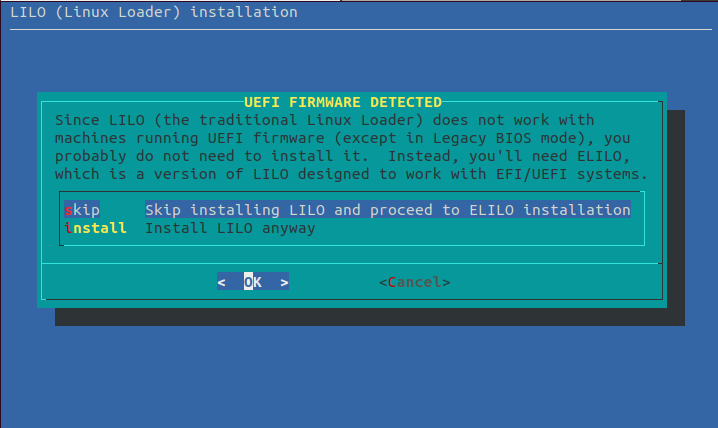Click the "LILO (Linux Loader) installation" backtitle
The image size is (718, 428).
click(153, 12)
